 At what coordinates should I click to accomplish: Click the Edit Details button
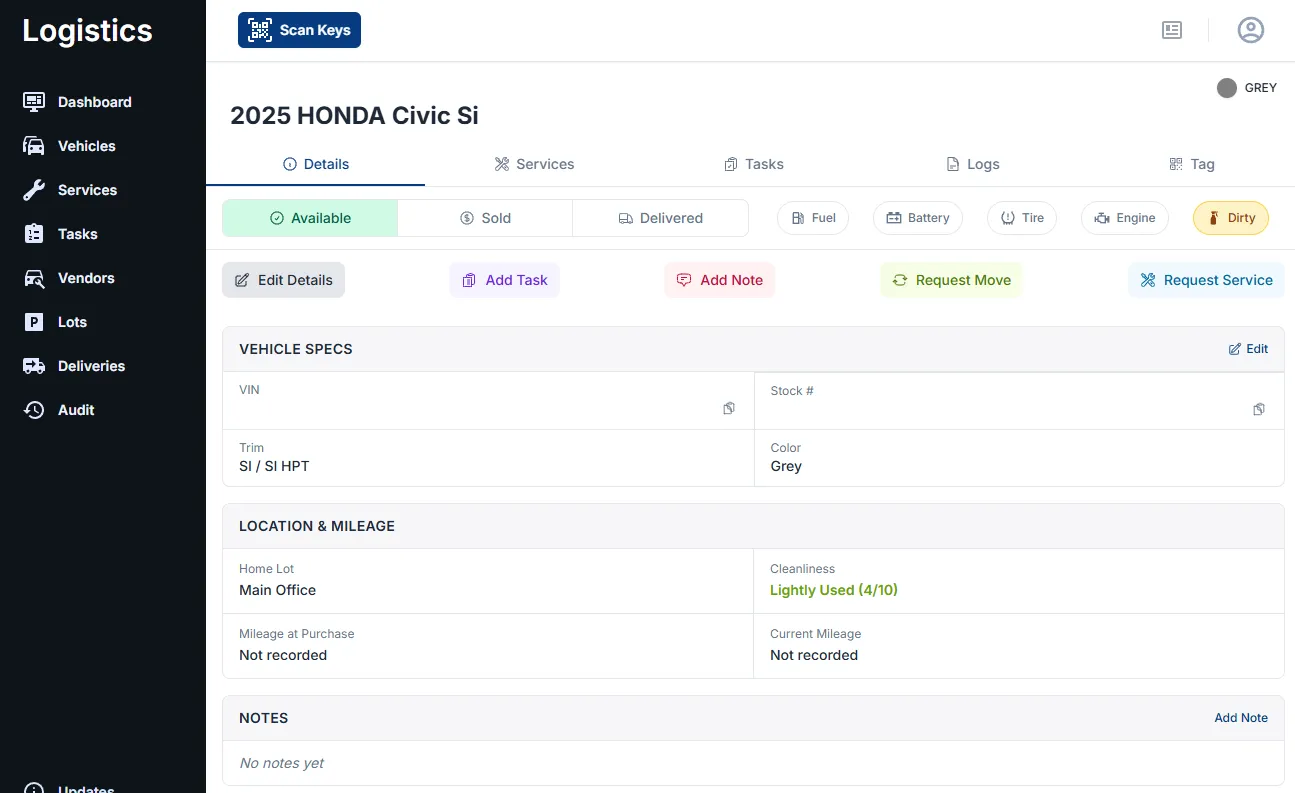(x=283, y=280)
